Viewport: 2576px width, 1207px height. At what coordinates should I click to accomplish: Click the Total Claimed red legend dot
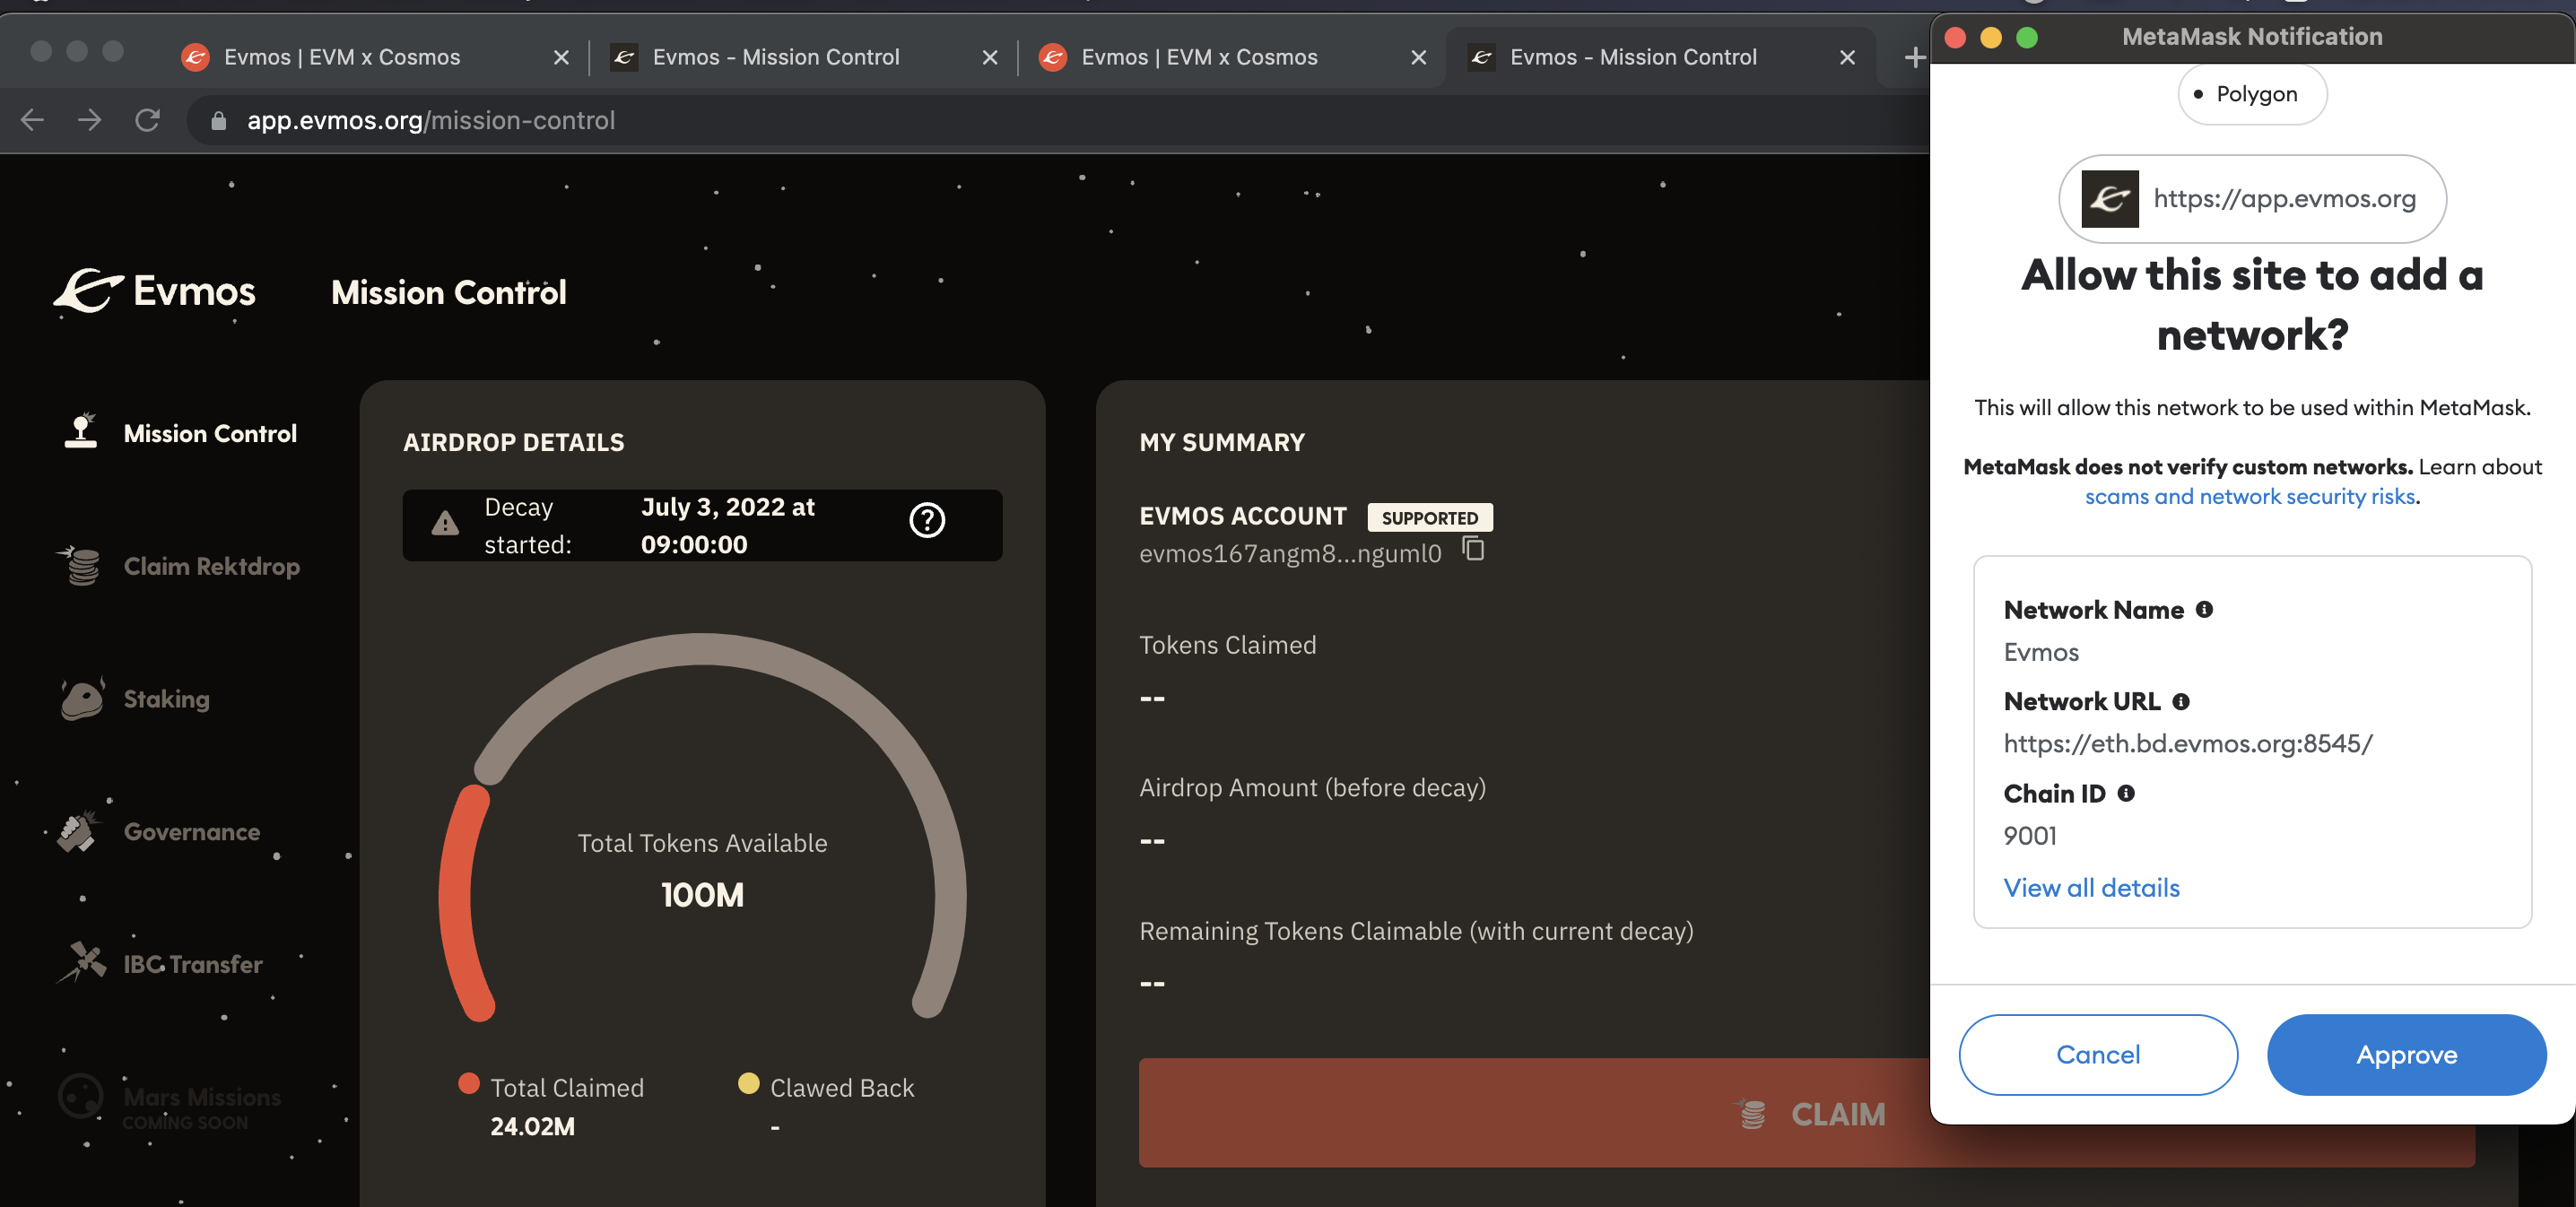pos(469,1083)
